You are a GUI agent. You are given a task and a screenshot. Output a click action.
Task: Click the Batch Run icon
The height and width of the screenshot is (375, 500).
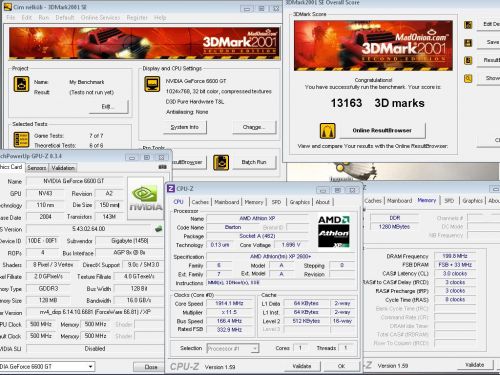click(221, 163)
